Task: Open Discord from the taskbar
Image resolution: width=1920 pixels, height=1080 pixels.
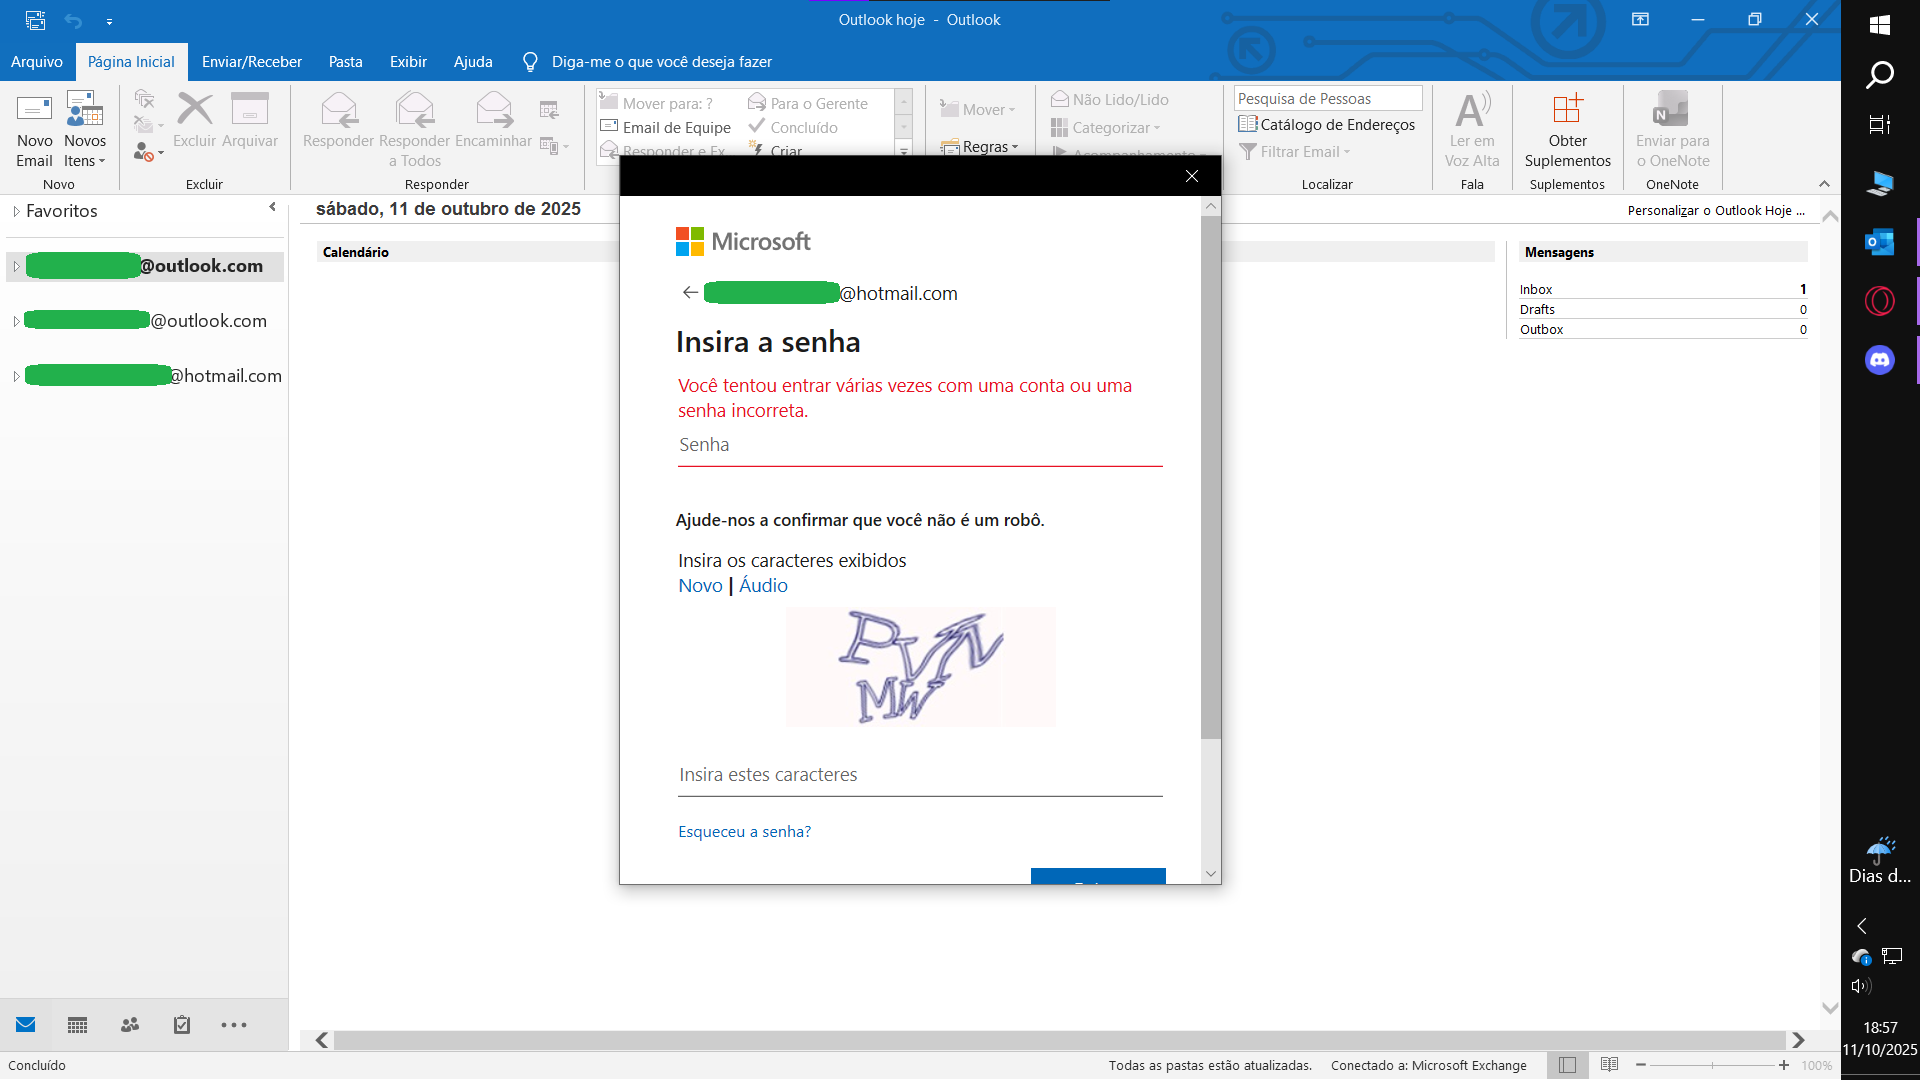Action: point(1880,359)
